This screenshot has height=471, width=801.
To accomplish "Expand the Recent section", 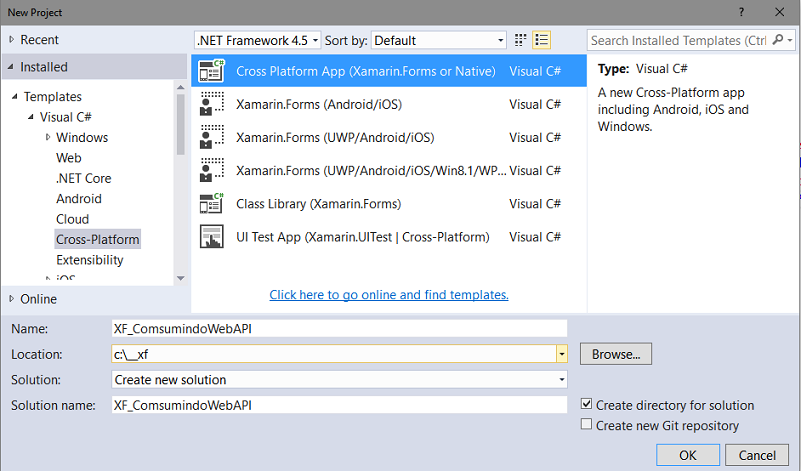I will click(11, 40).
